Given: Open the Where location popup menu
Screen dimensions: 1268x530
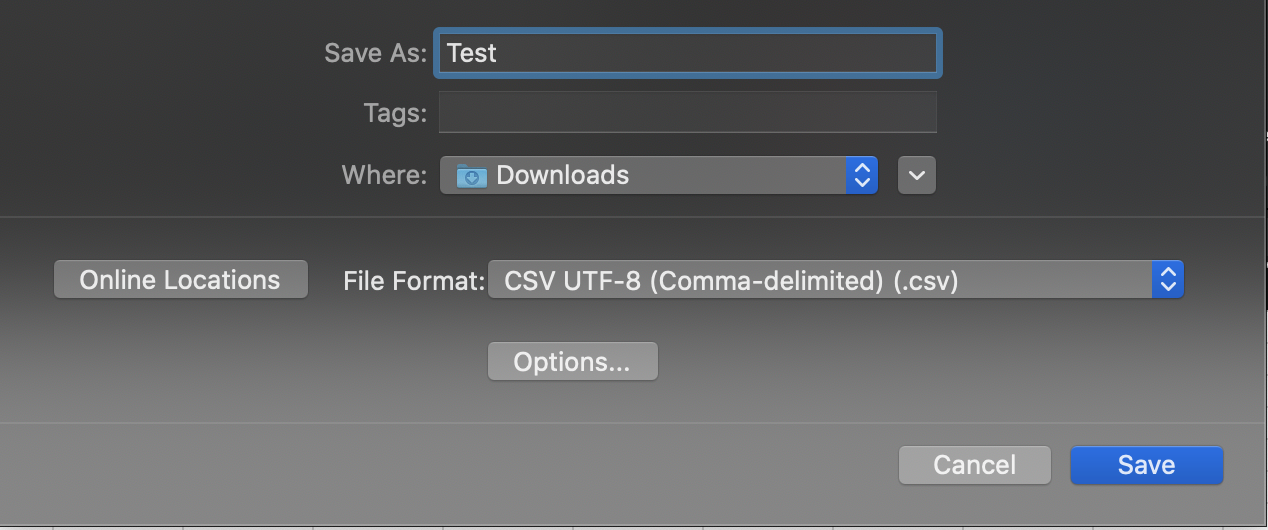Looking at the screenshot, I should [x=659, y=176].
